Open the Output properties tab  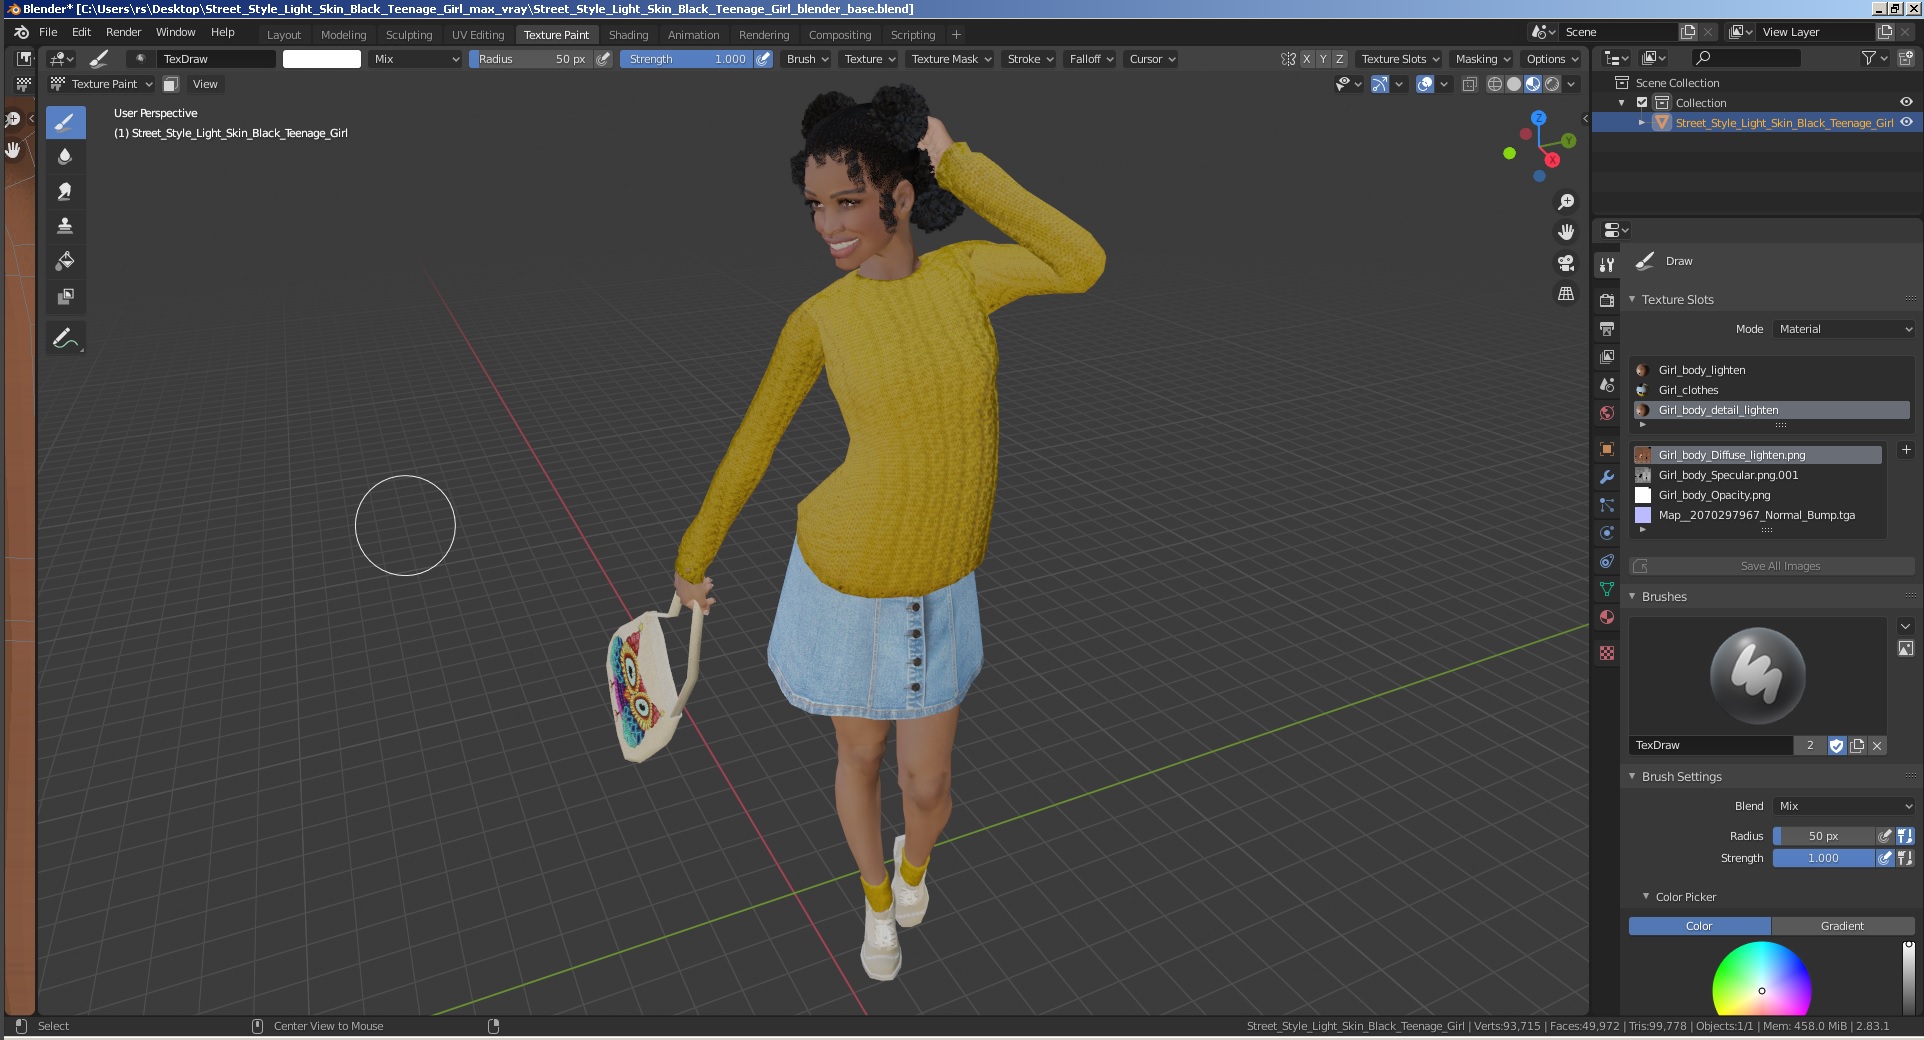pos(1607,328)
